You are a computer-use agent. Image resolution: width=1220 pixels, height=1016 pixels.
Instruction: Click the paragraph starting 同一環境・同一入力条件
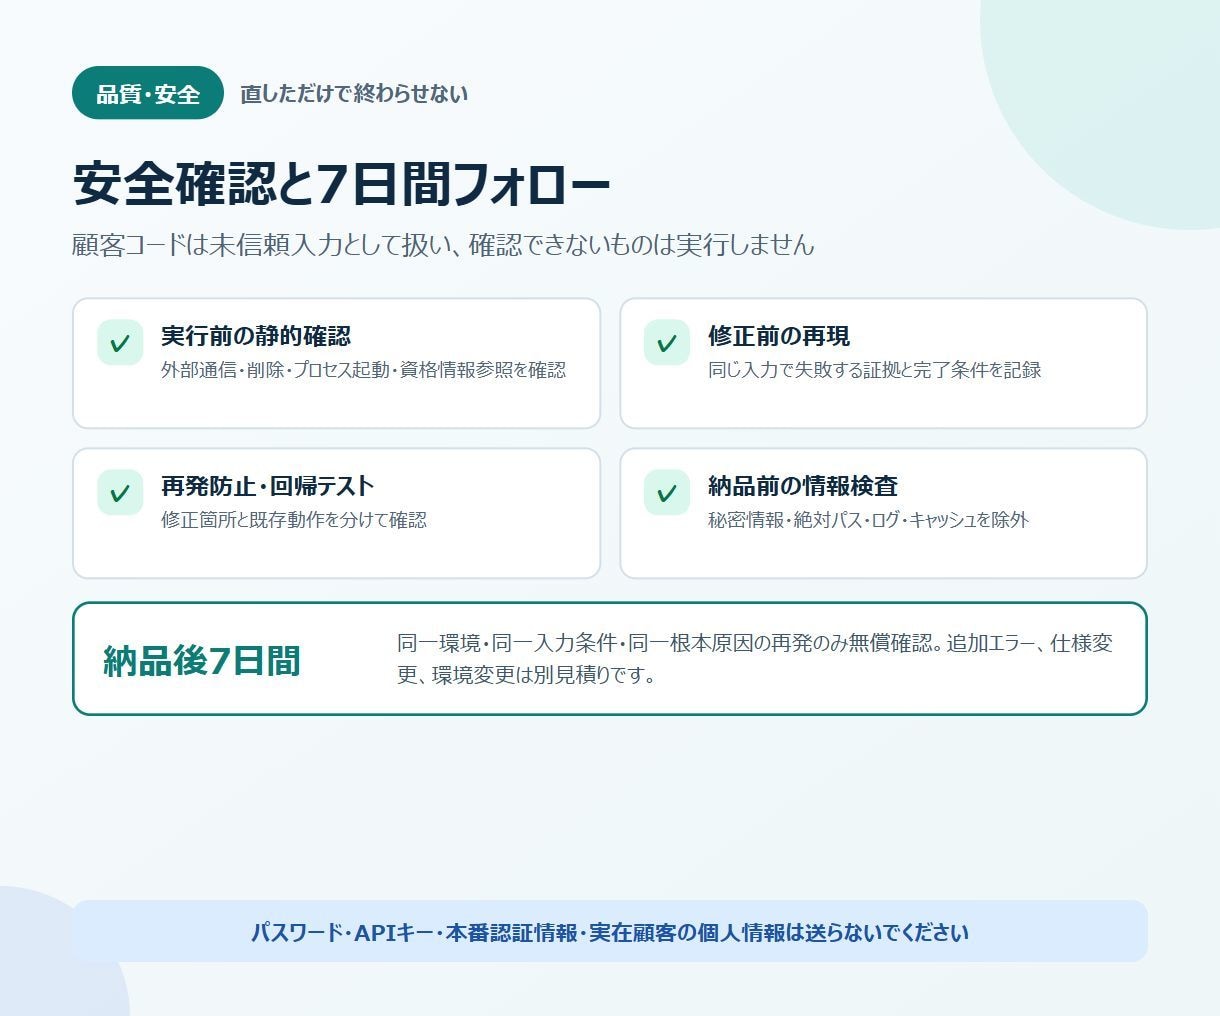755,659
